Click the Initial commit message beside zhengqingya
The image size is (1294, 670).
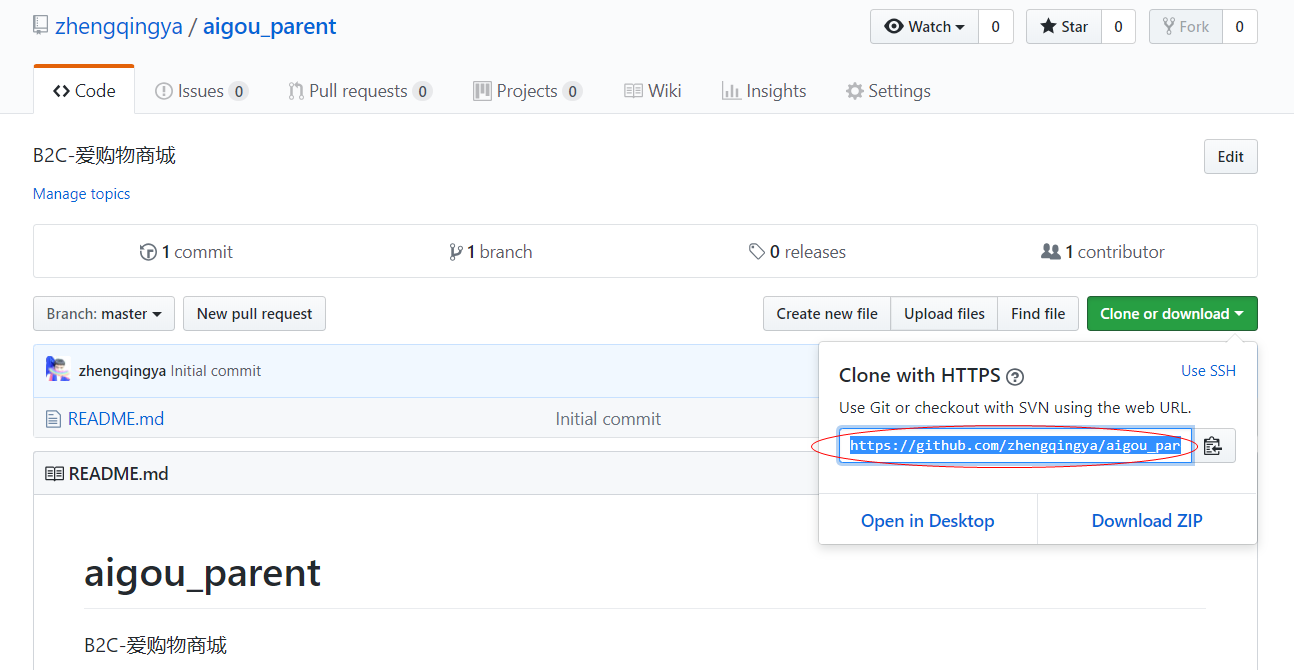point(216,371)
